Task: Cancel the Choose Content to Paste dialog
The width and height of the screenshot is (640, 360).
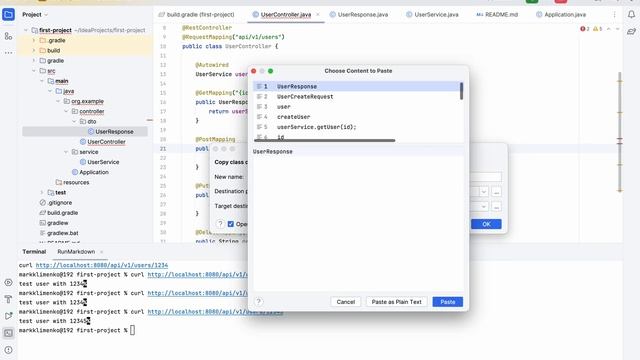Action: [x=346, y=302]
